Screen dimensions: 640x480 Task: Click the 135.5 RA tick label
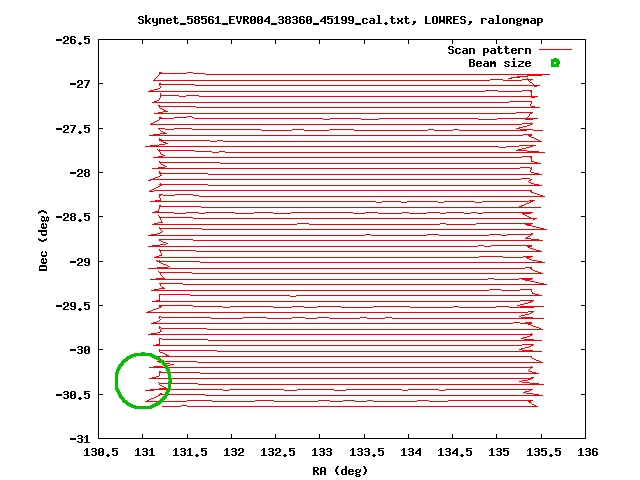click(544, 452)
